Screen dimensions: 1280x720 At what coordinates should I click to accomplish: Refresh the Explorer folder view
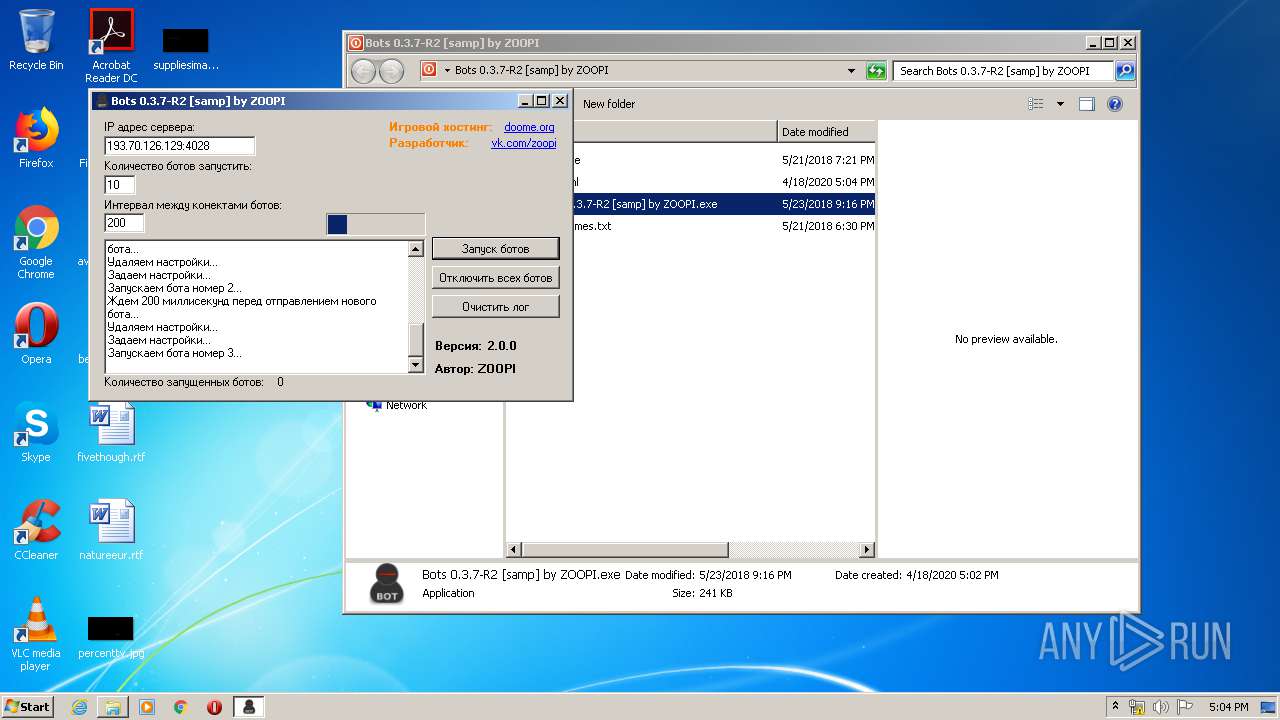coord(876,71)
